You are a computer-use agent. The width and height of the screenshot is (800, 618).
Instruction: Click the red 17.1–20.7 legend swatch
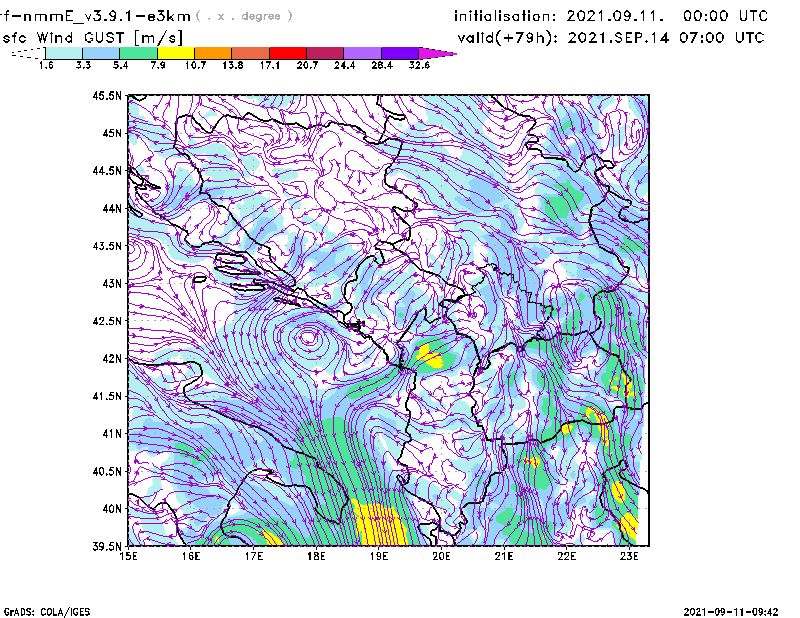288,53
